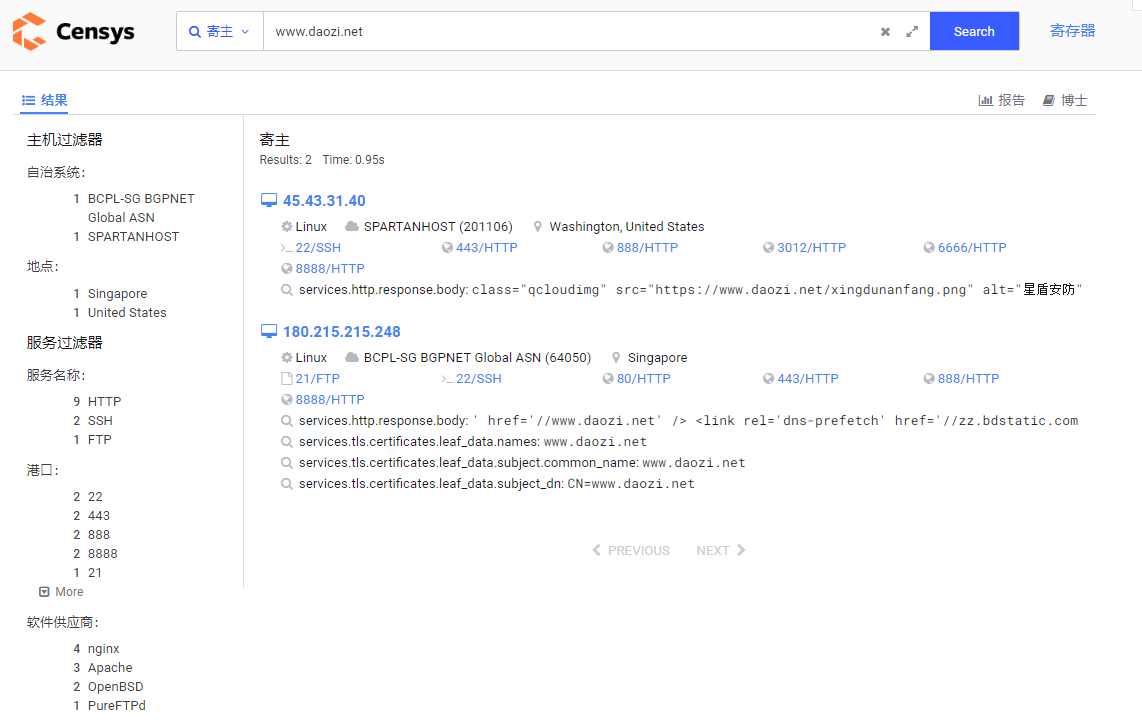Open the 报告 chart icon

click(x=985, y=100)
